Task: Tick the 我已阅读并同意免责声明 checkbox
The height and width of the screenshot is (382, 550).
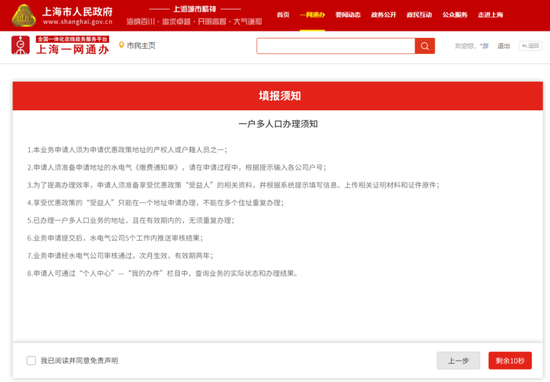Action: 31,360
